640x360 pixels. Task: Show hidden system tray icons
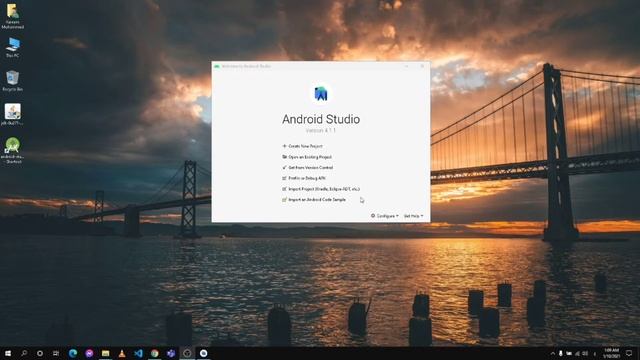pos(553,353)
